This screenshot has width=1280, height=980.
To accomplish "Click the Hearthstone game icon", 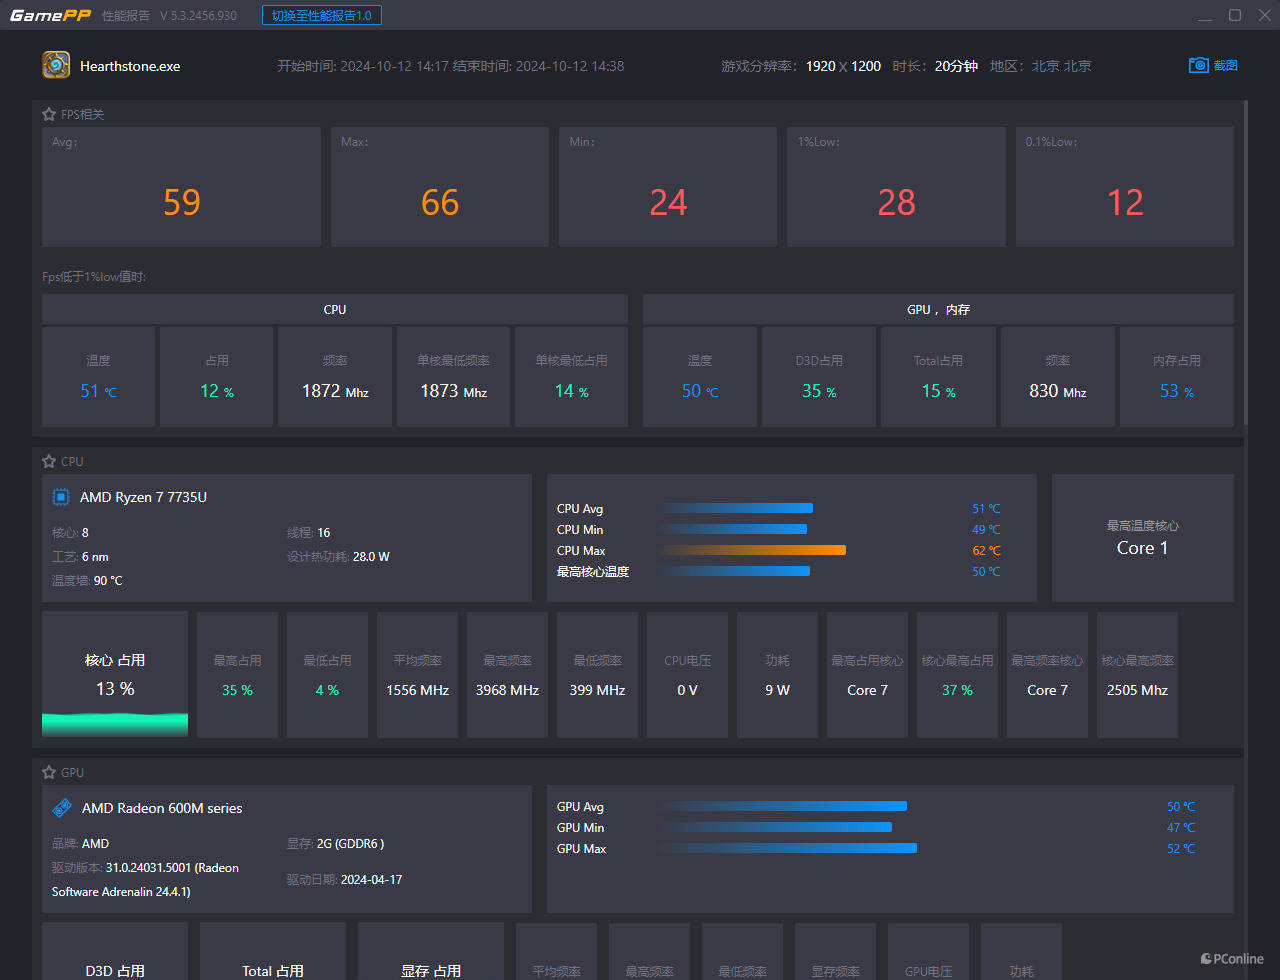I will [x=56, y=65].
